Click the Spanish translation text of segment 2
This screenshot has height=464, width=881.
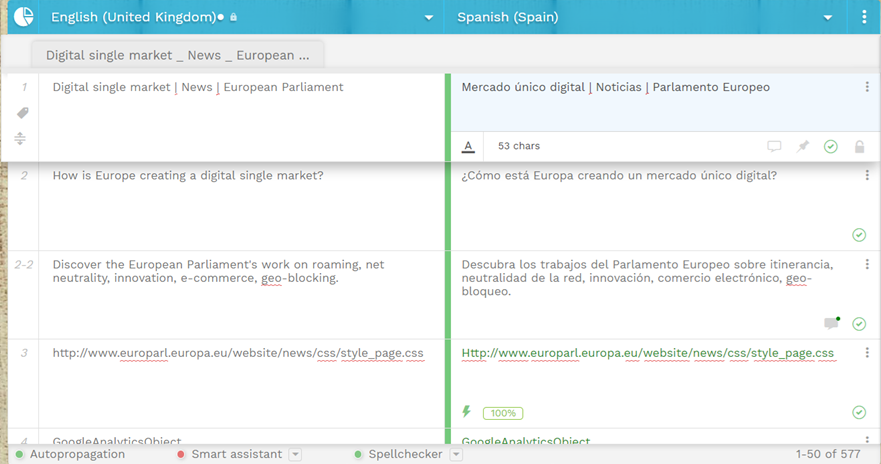pos(619,176)
